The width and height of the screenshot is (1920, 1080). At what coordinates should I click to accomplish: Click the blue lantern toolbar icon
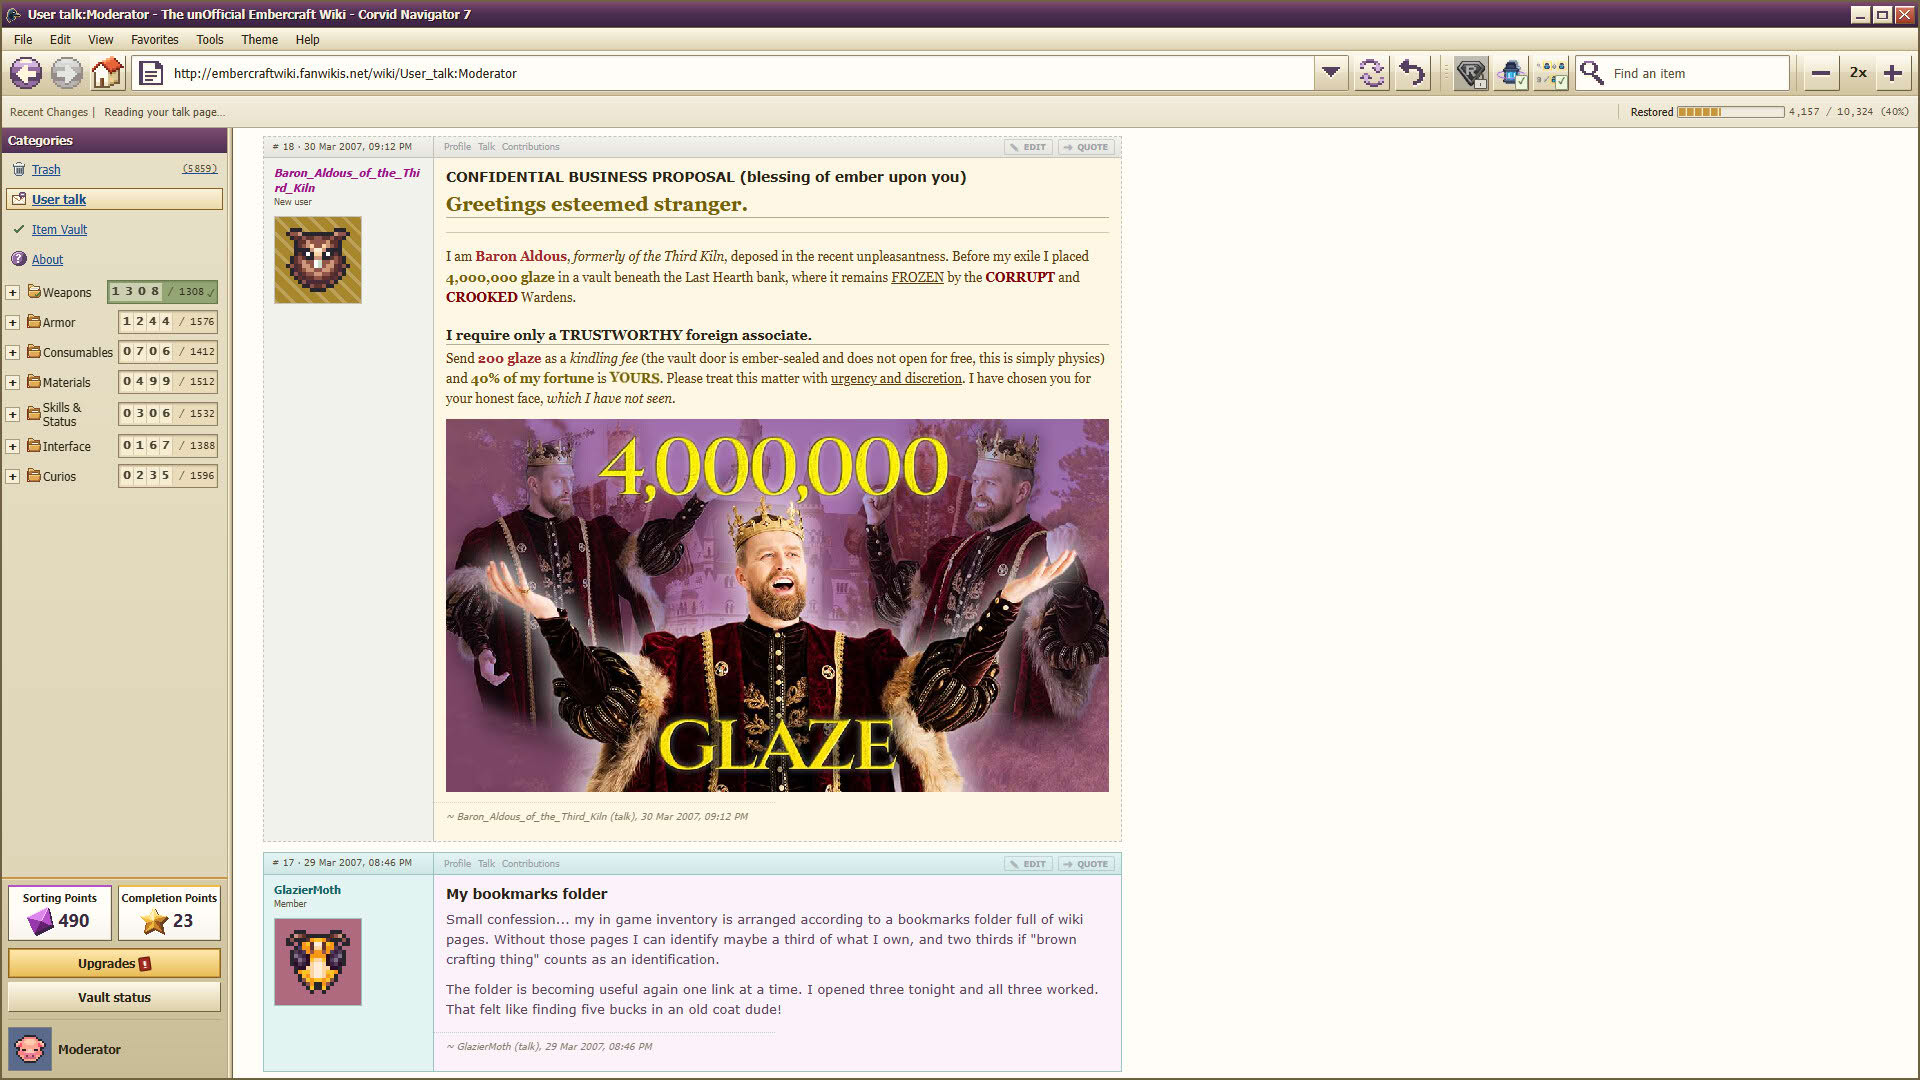[x=1511, y=73]
